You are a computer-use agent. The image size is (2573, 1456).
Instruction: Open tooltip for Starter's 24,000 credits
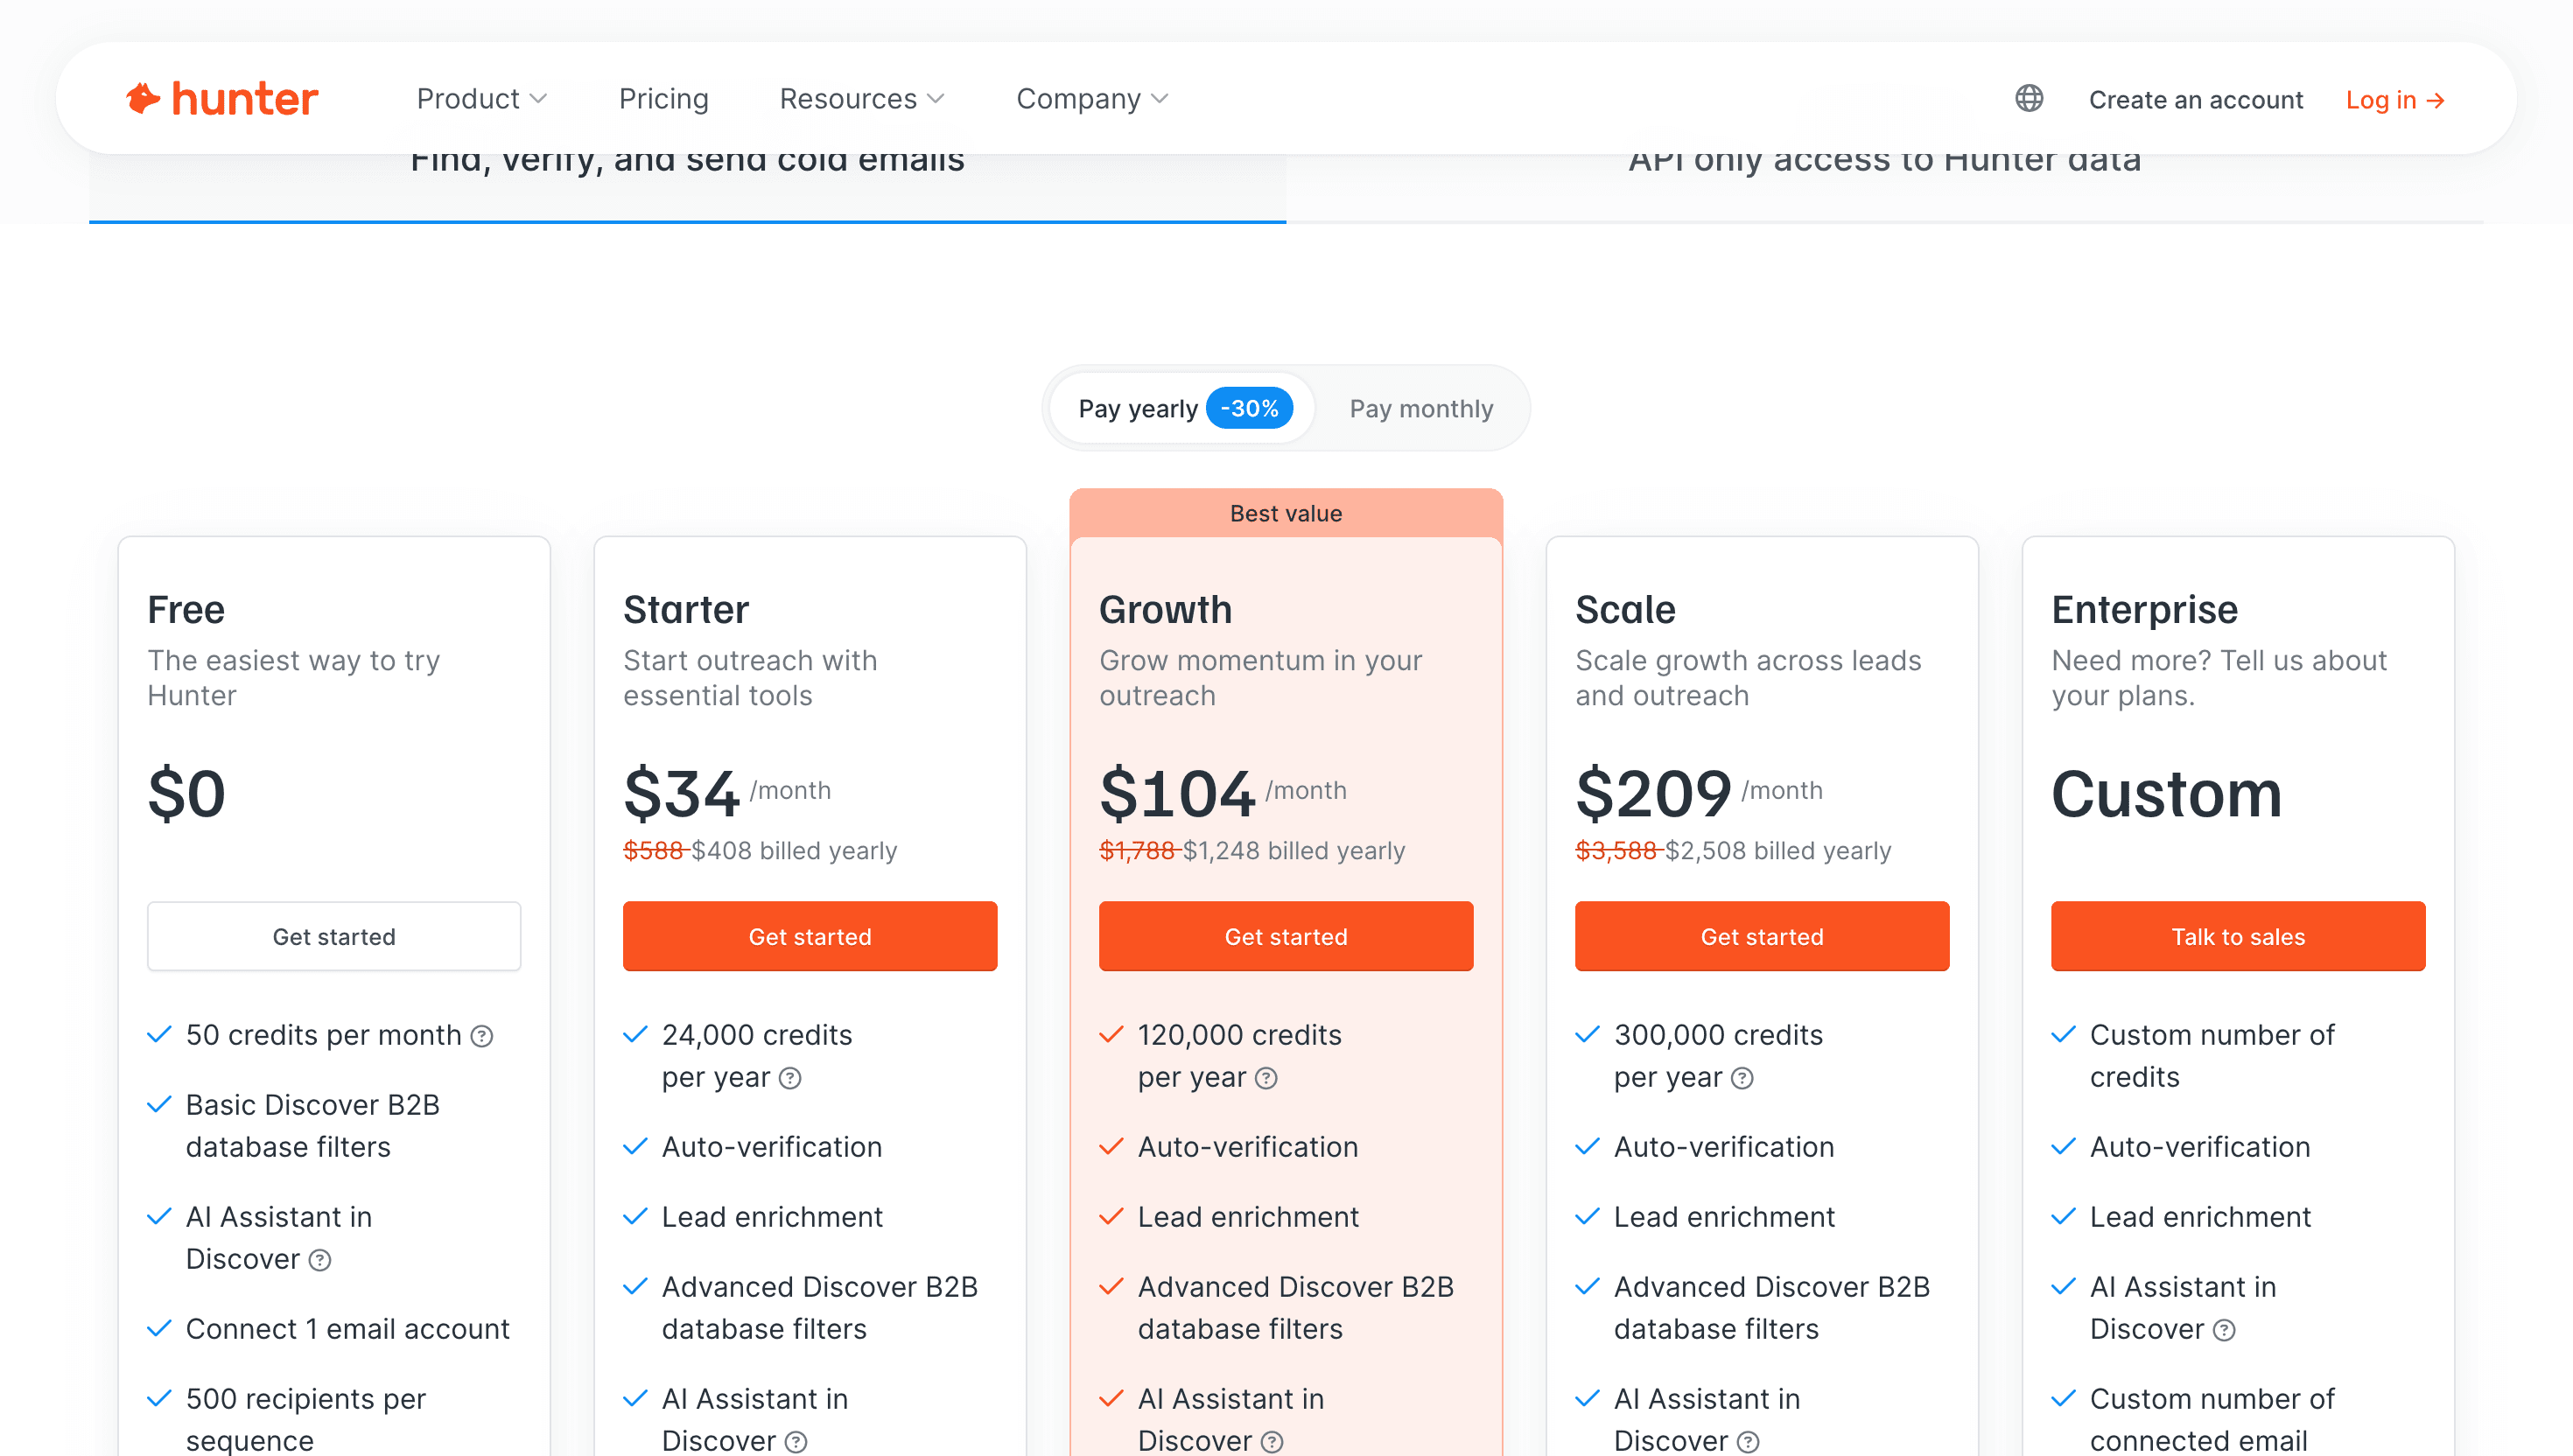tap(791, 1078)
